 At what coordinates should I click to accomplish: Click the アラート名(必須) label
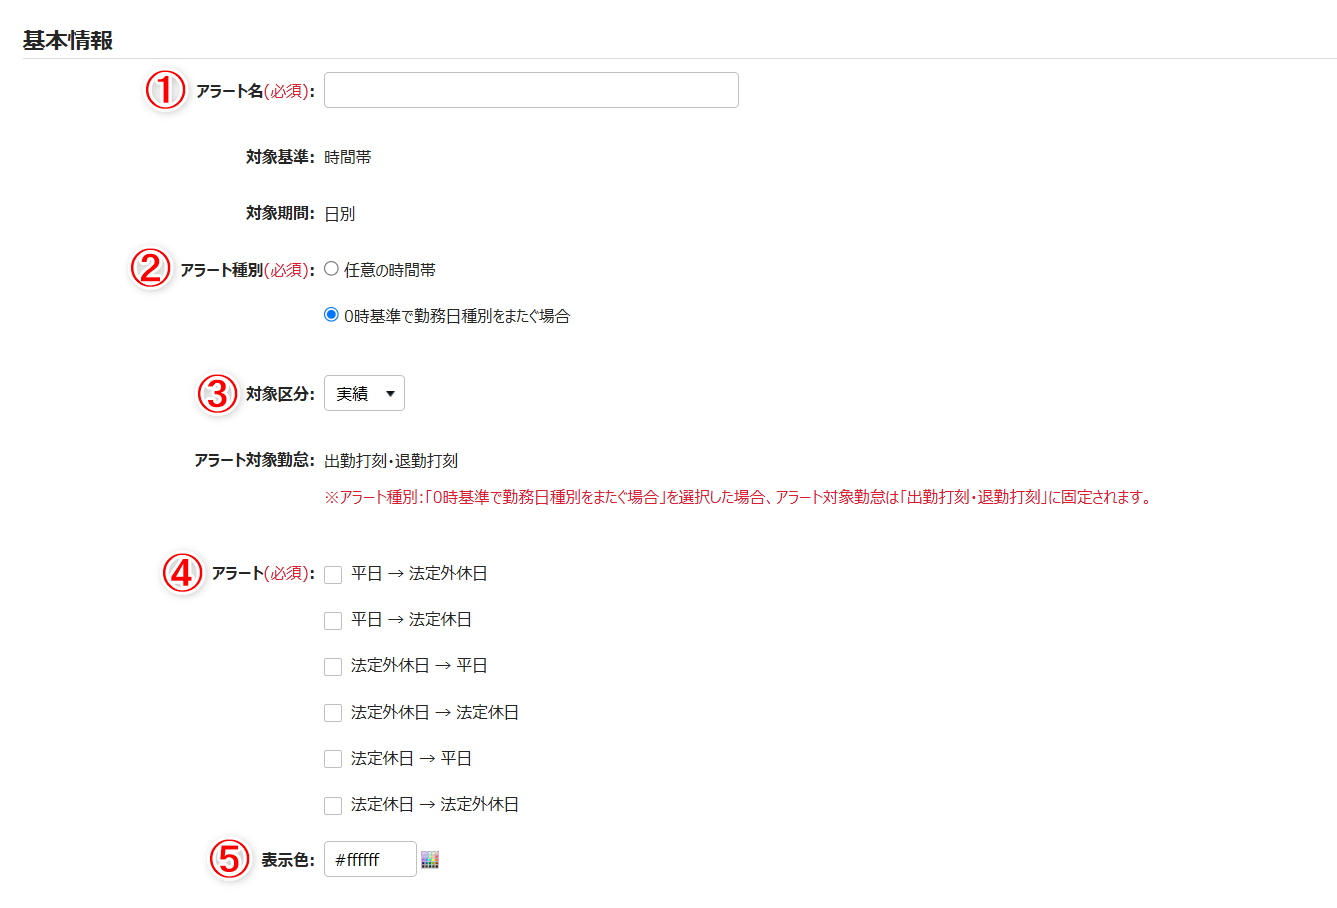pos(255,91)
